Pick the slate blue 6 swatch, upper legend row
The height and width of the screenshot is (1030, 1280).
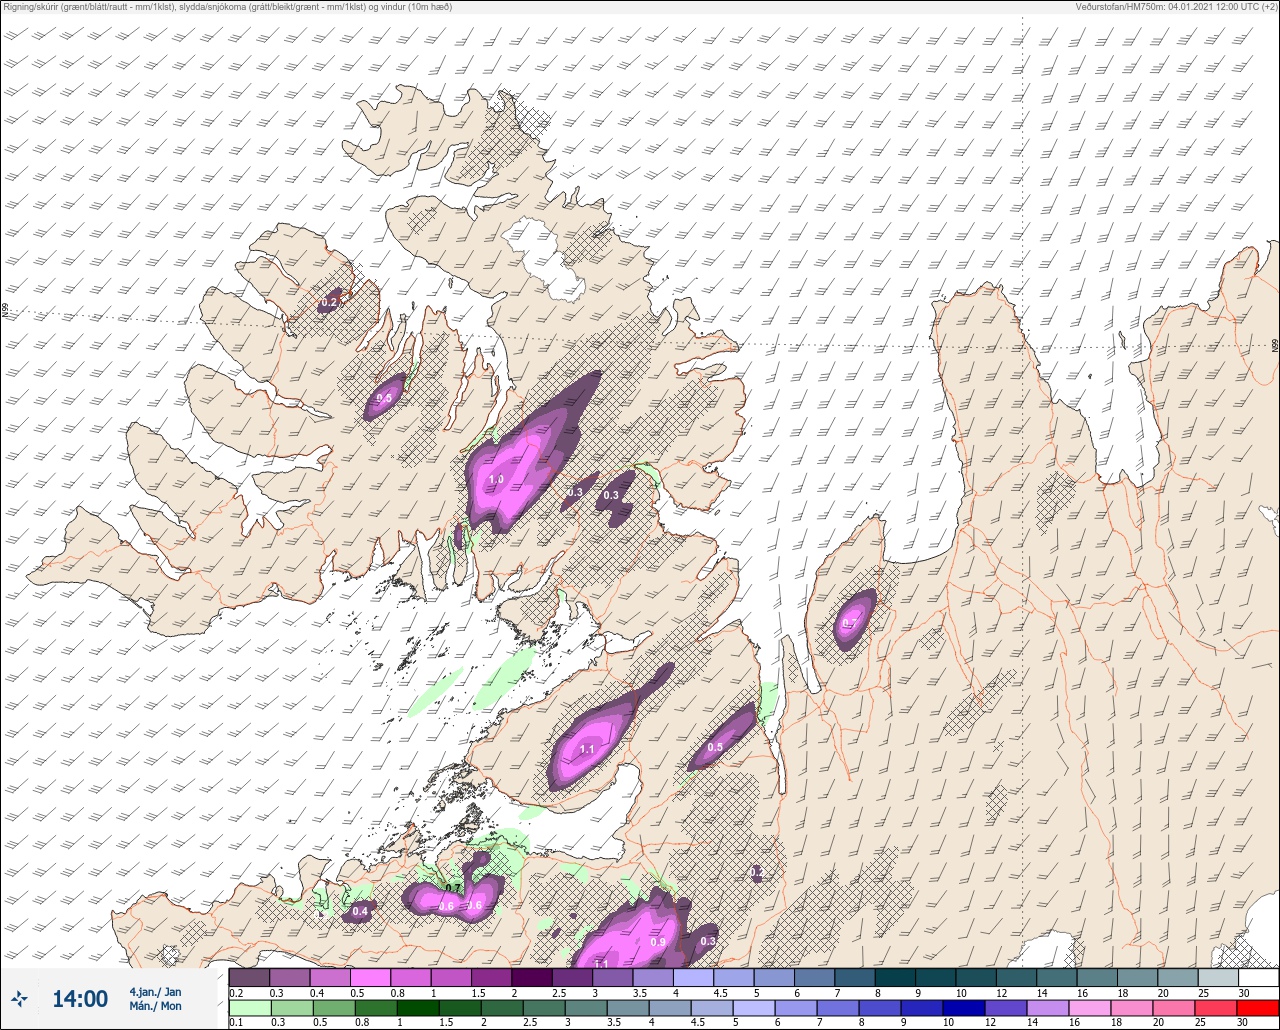pyautogui.click(x=814, y=977)
